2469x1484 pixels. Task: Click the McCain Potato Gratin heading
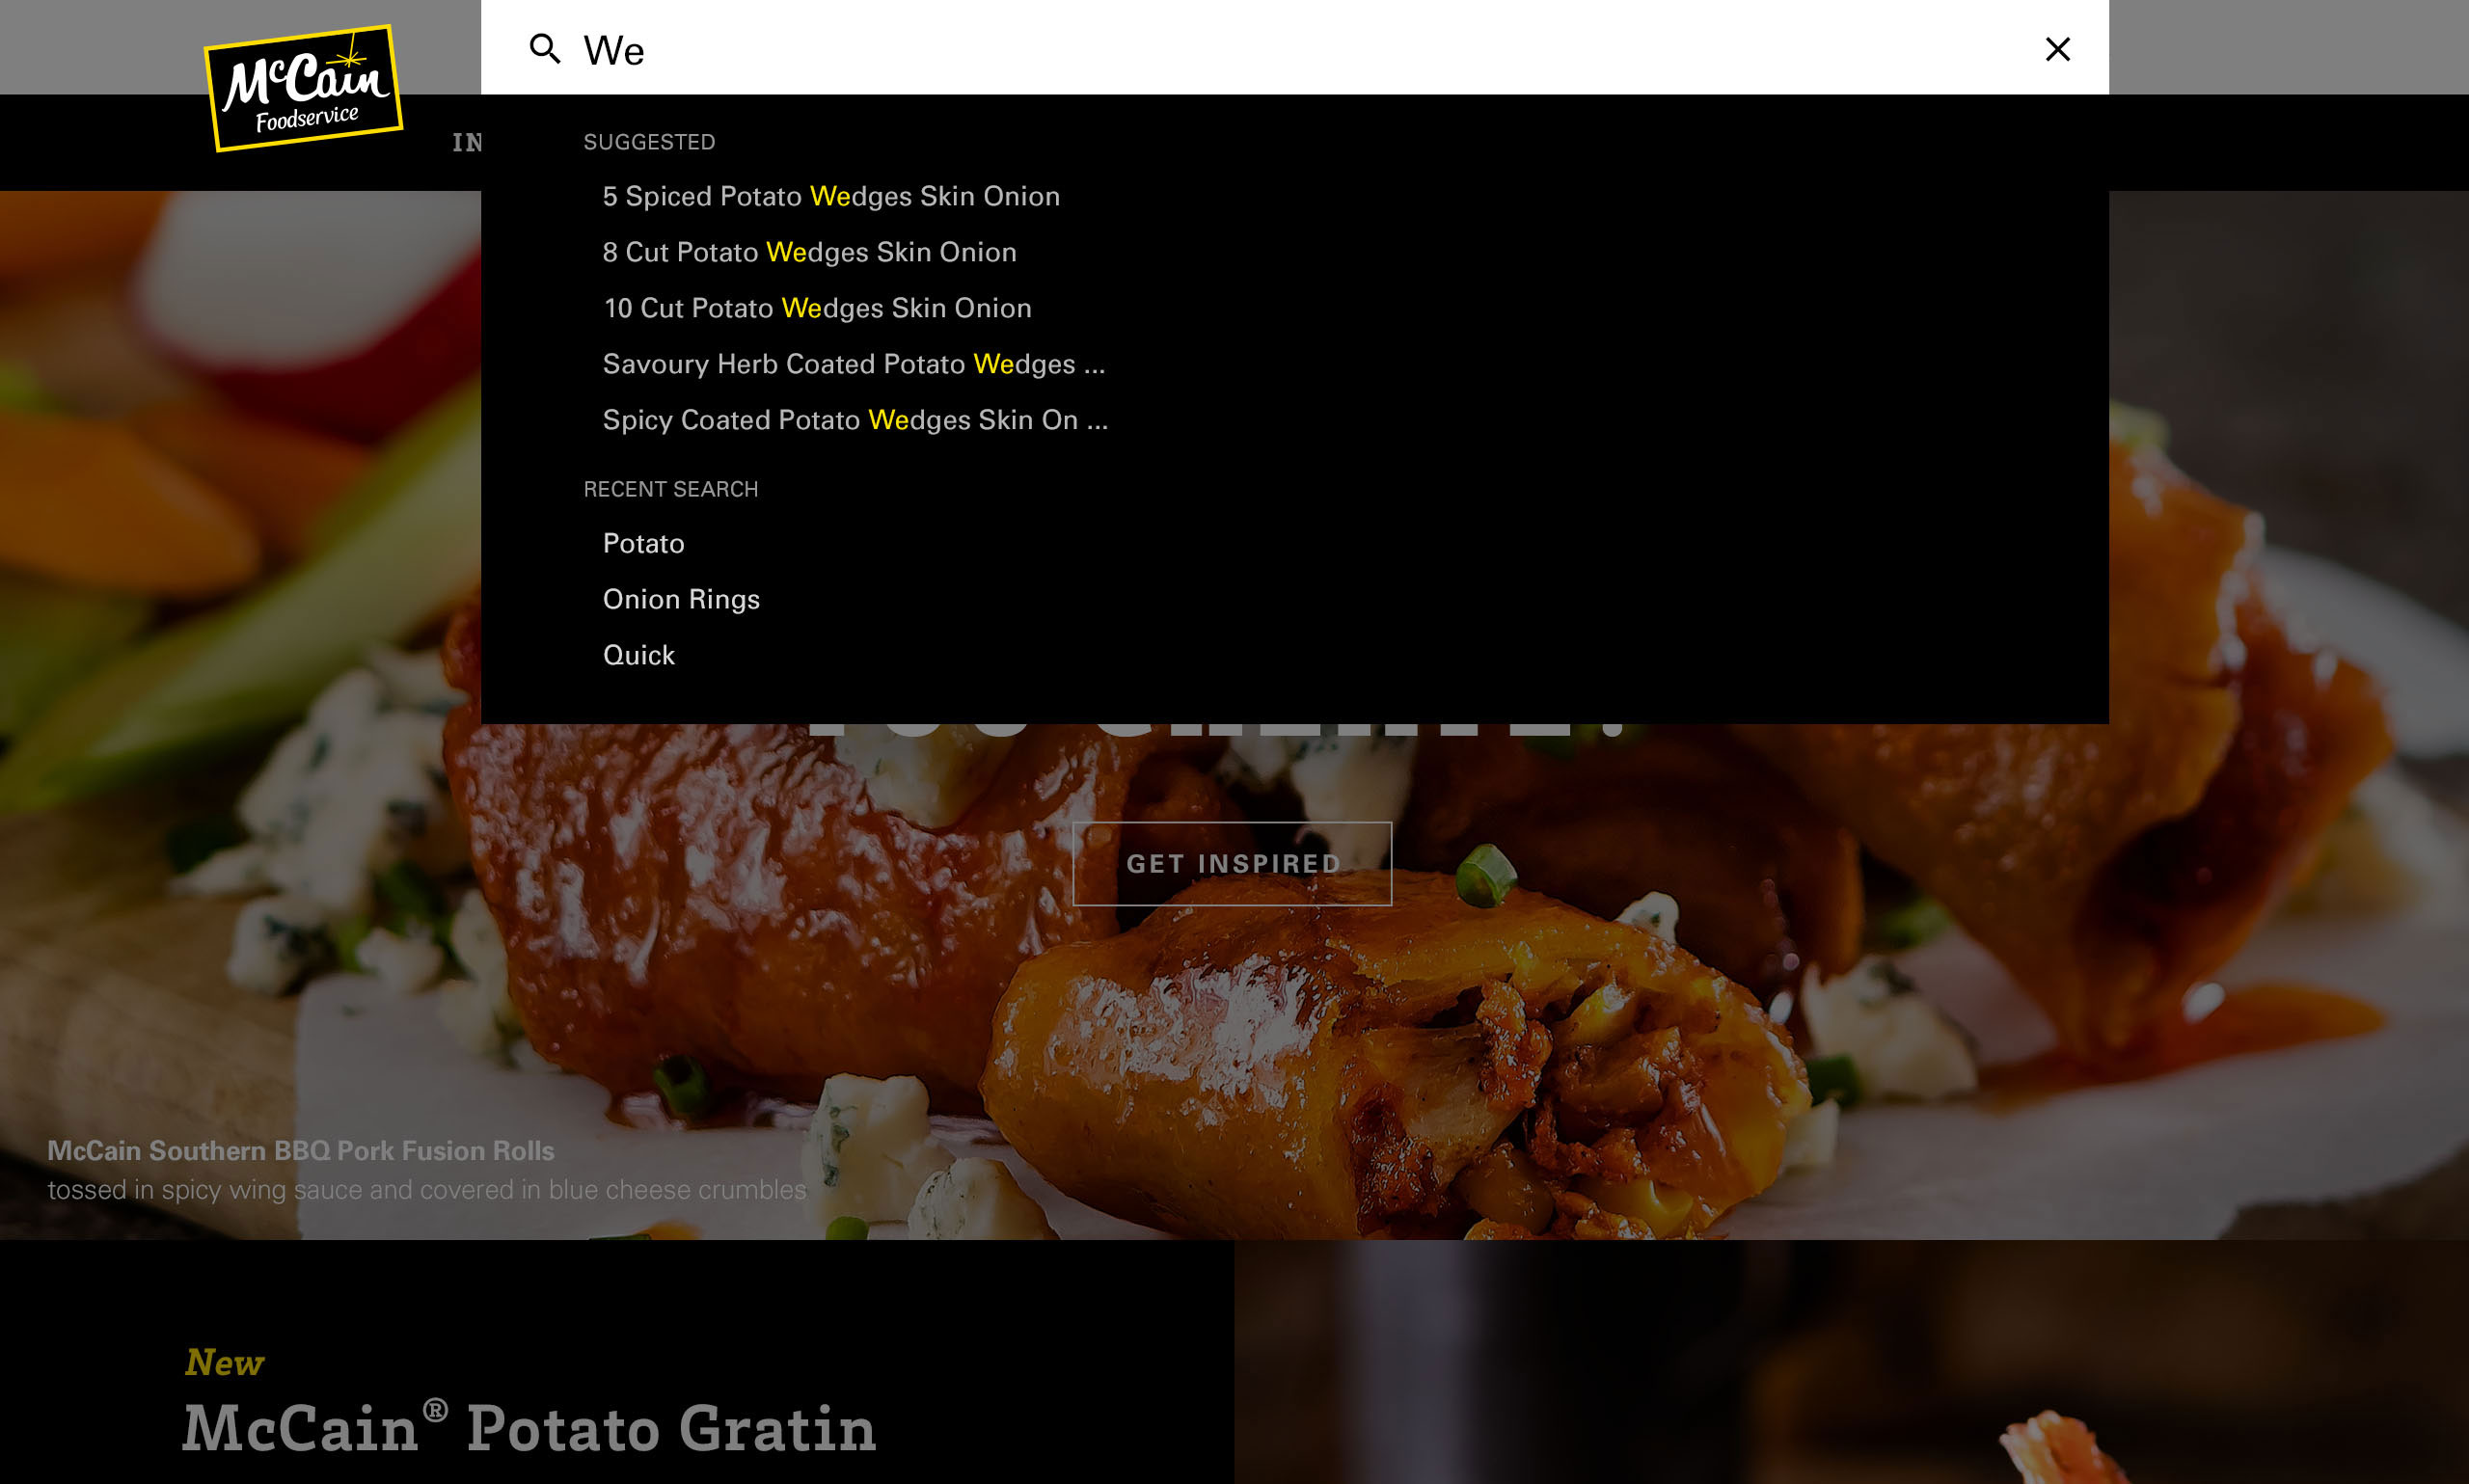(x=529, y=1428)
